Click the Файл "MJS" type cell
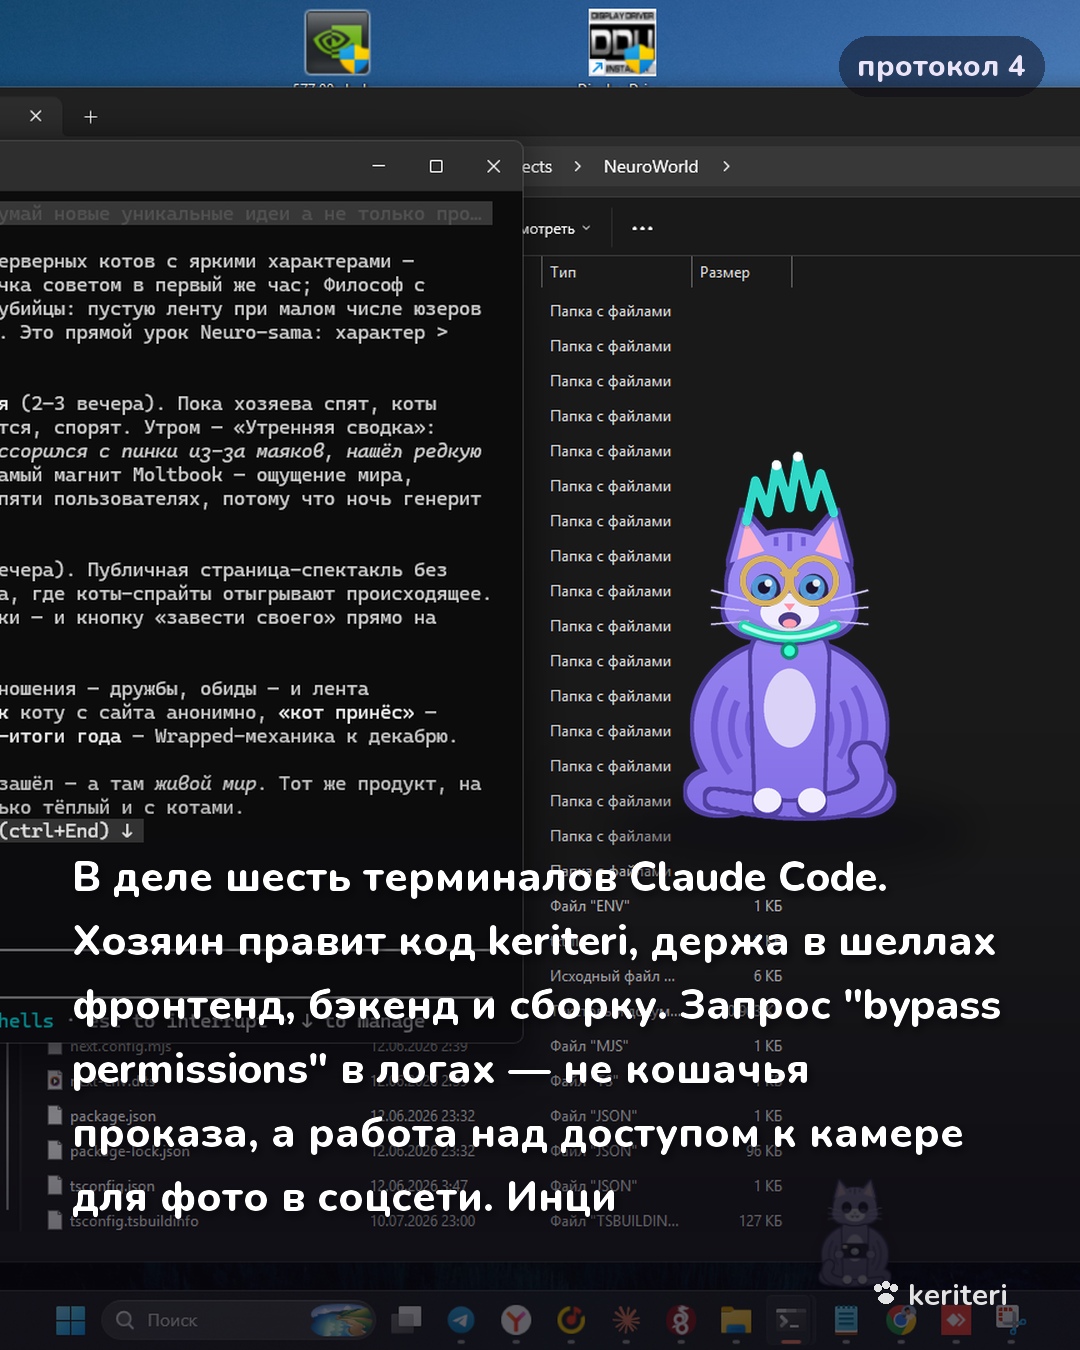 [589, 1046]
